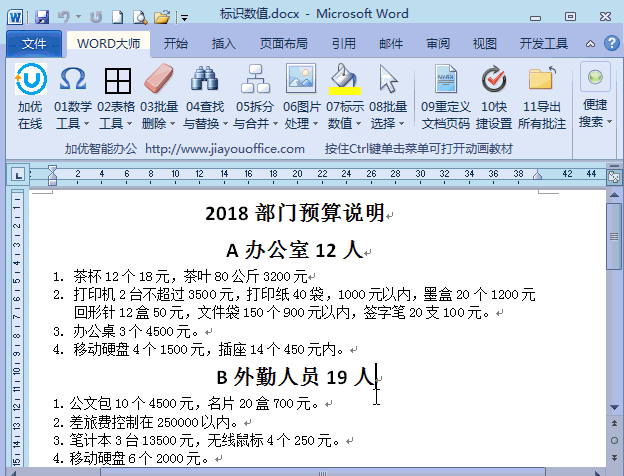Open the 文件 menu
Viewport: 624px width, 476px height.
pyautogui.click(x=34, y=43)
